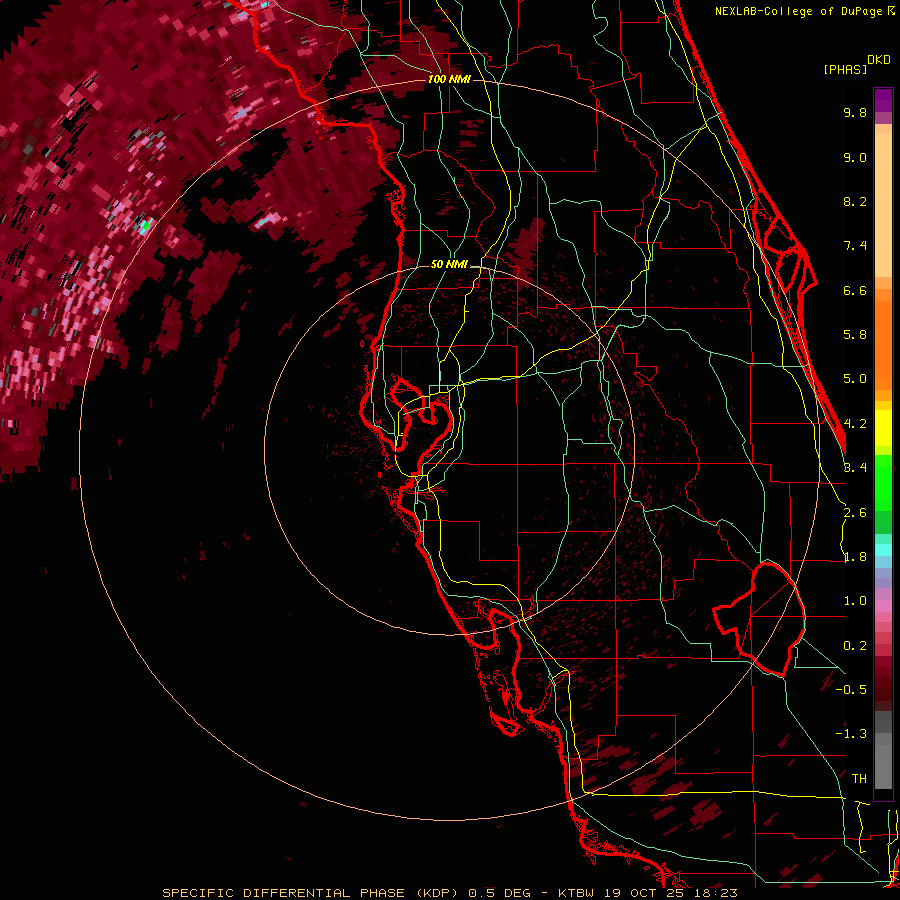
Task: Click the 5.8 value on the color scale
Action: point(855,335)
